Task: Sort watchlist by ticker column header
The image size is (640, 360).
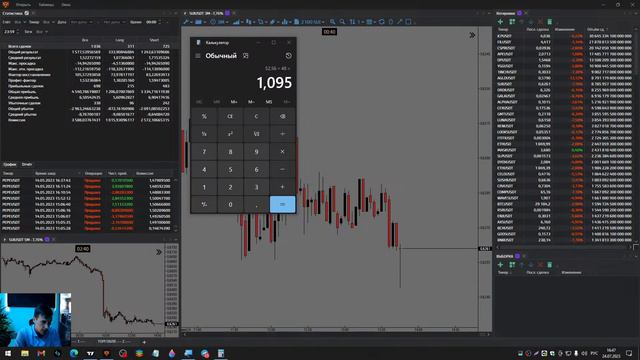Action: tap(503, 29)
